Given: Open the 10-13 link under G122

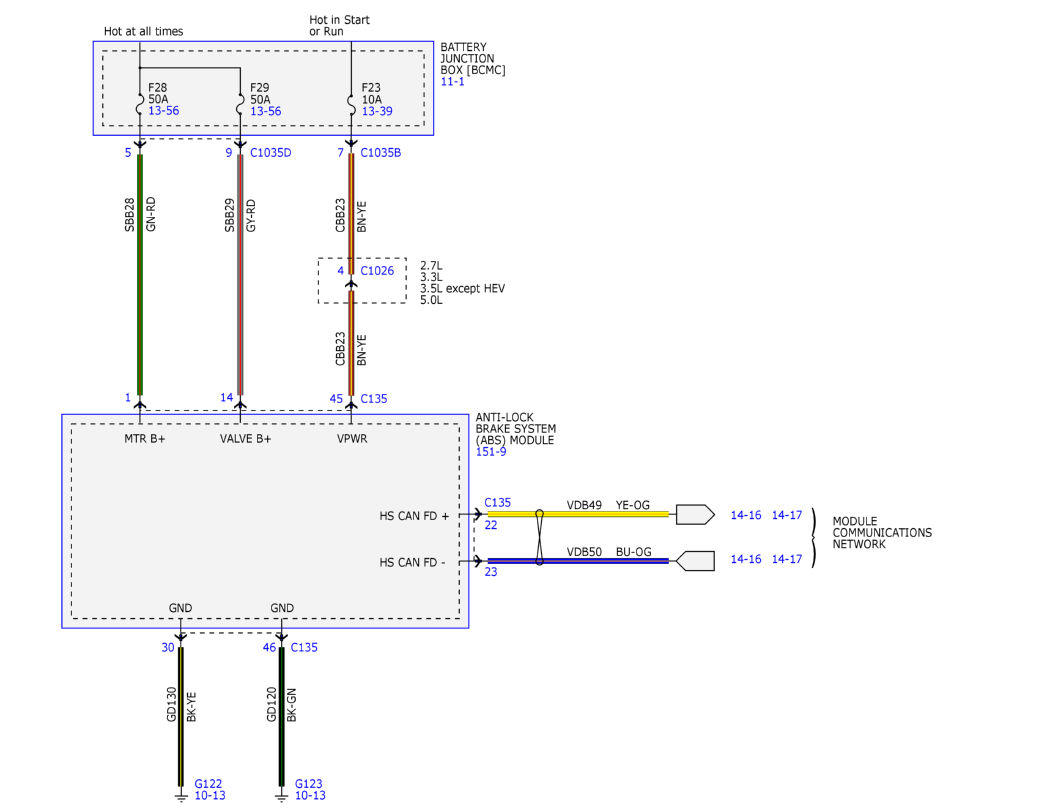Looking at the screenshot, I should click(210, 796).
